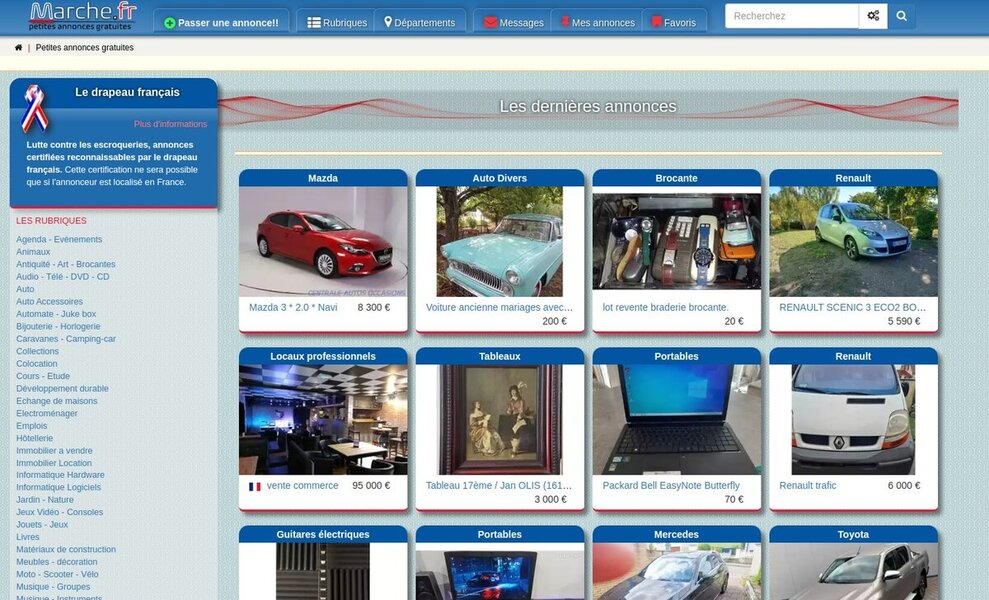Open the Animaux category
The height and width of the screenshot is (600, 989).
click(33, 252)
